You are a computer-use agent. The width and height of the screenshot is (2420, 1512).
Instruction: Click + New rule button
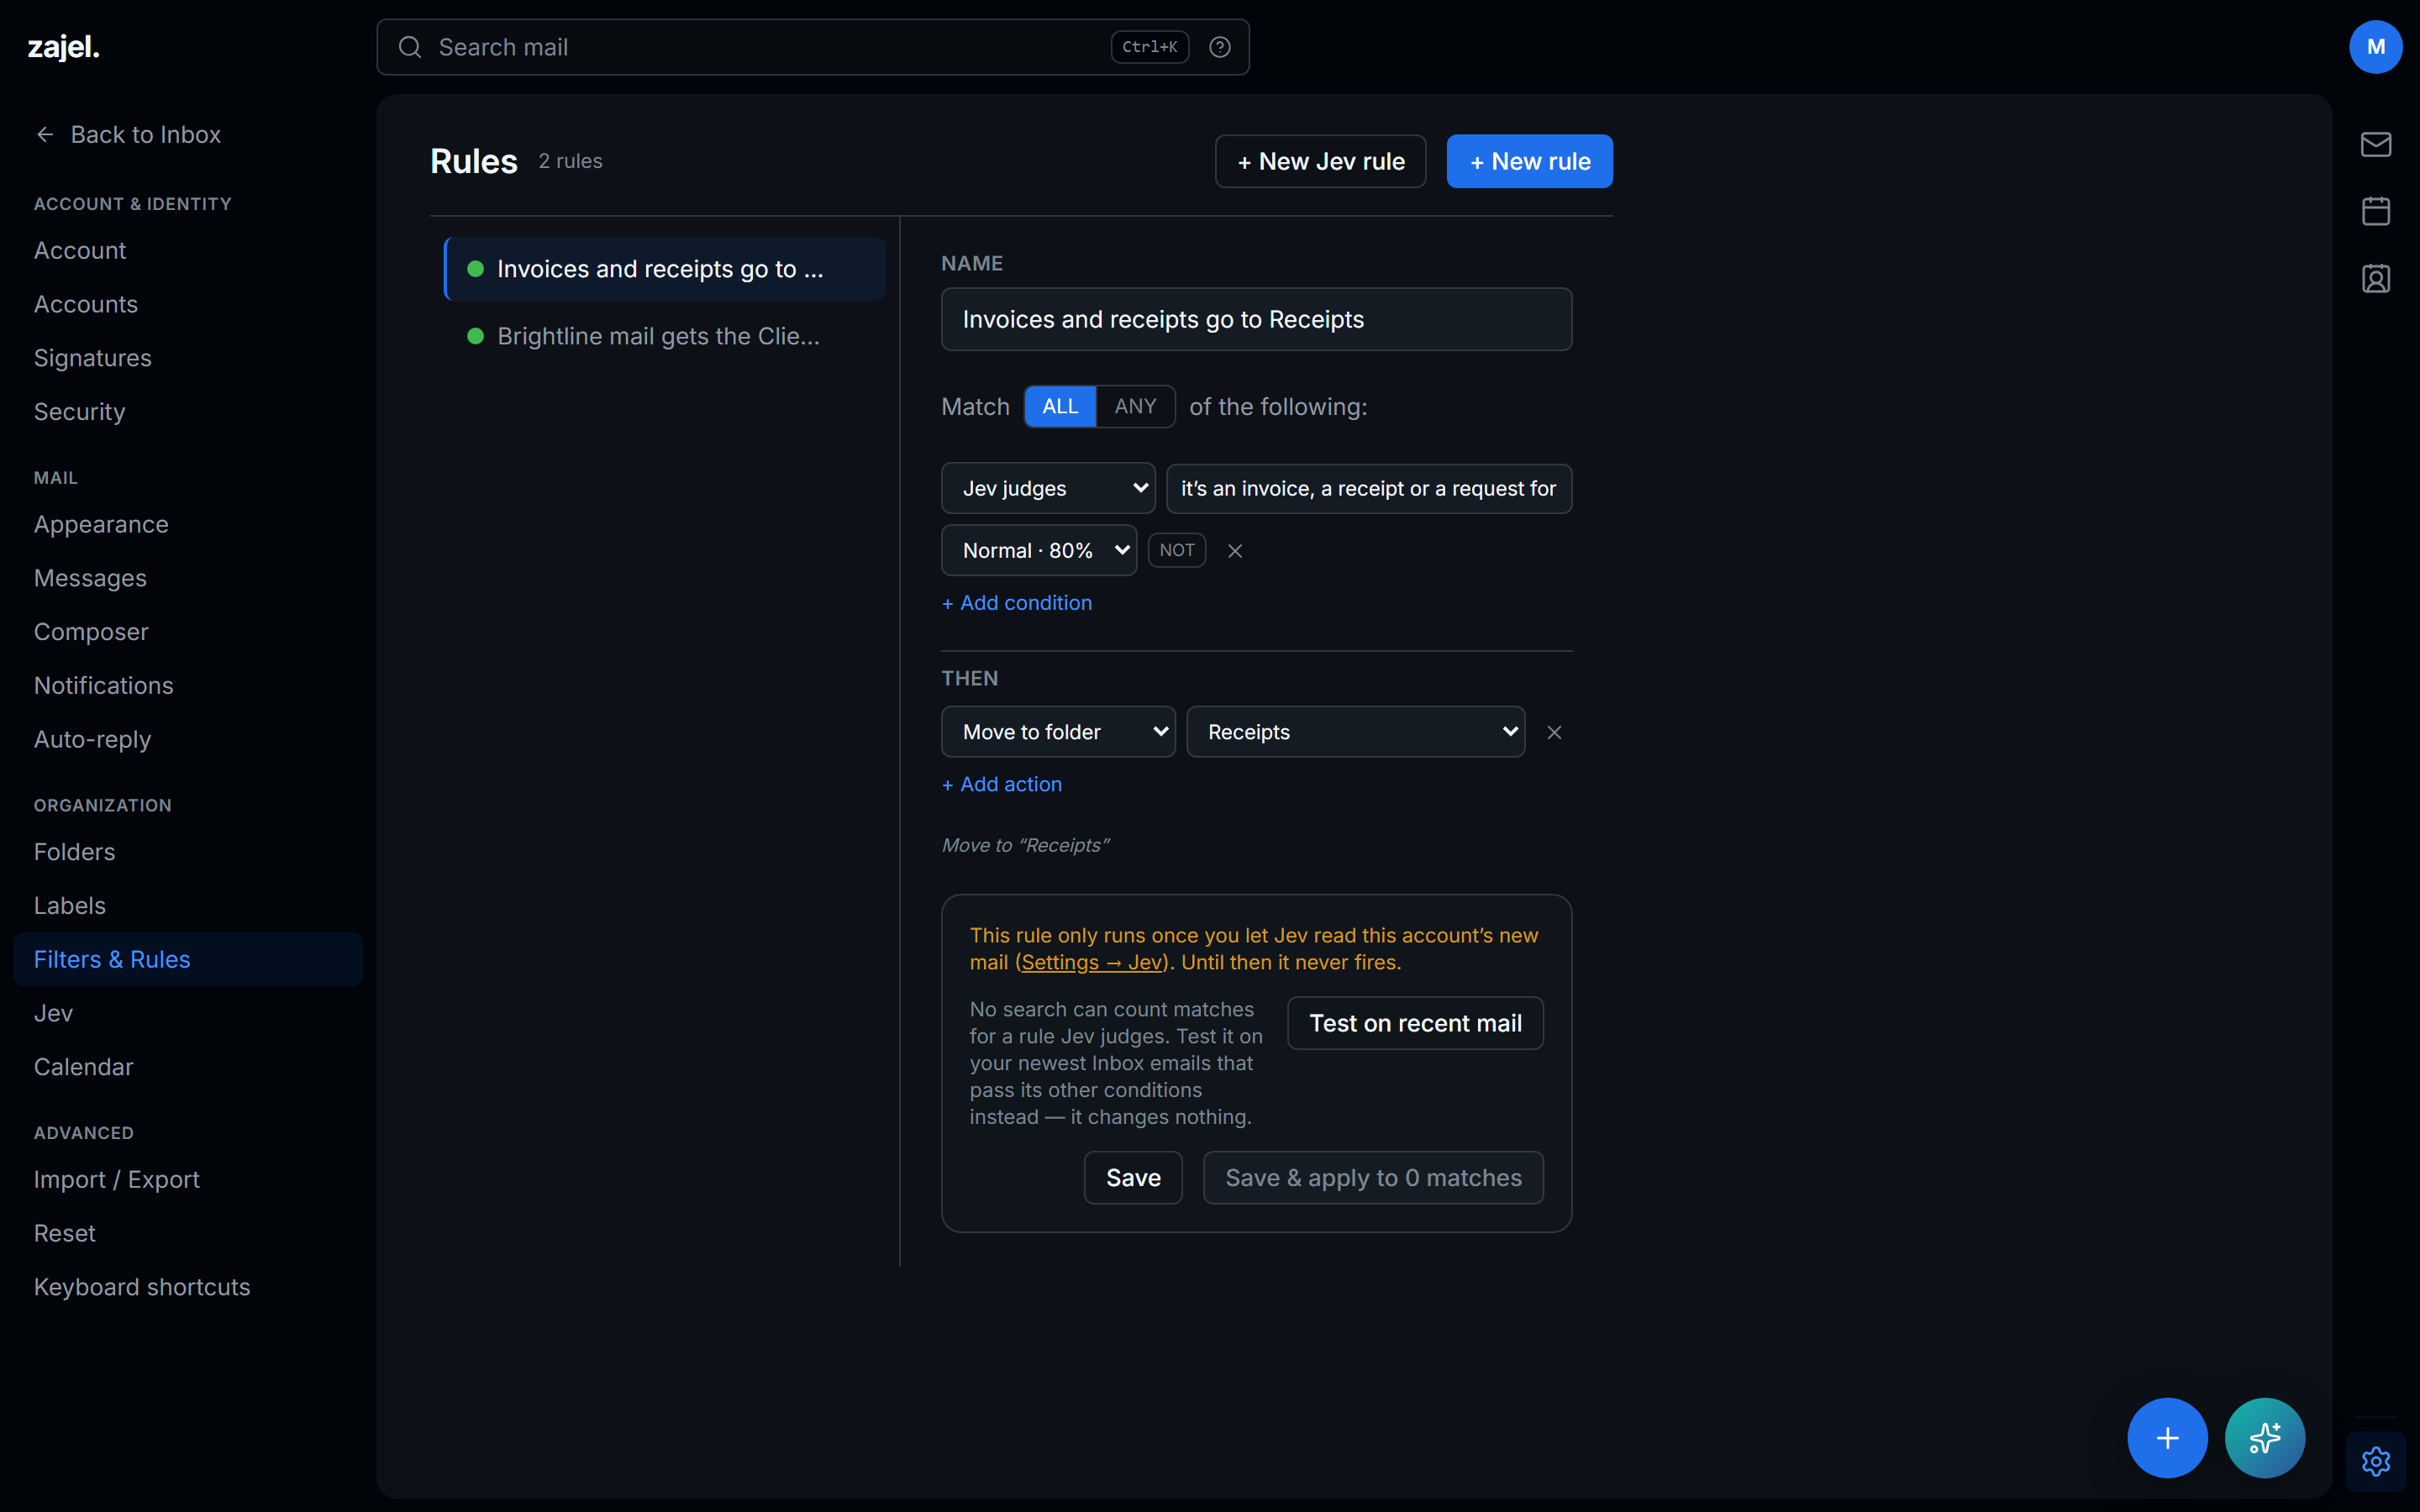[x=1529, y=161]
